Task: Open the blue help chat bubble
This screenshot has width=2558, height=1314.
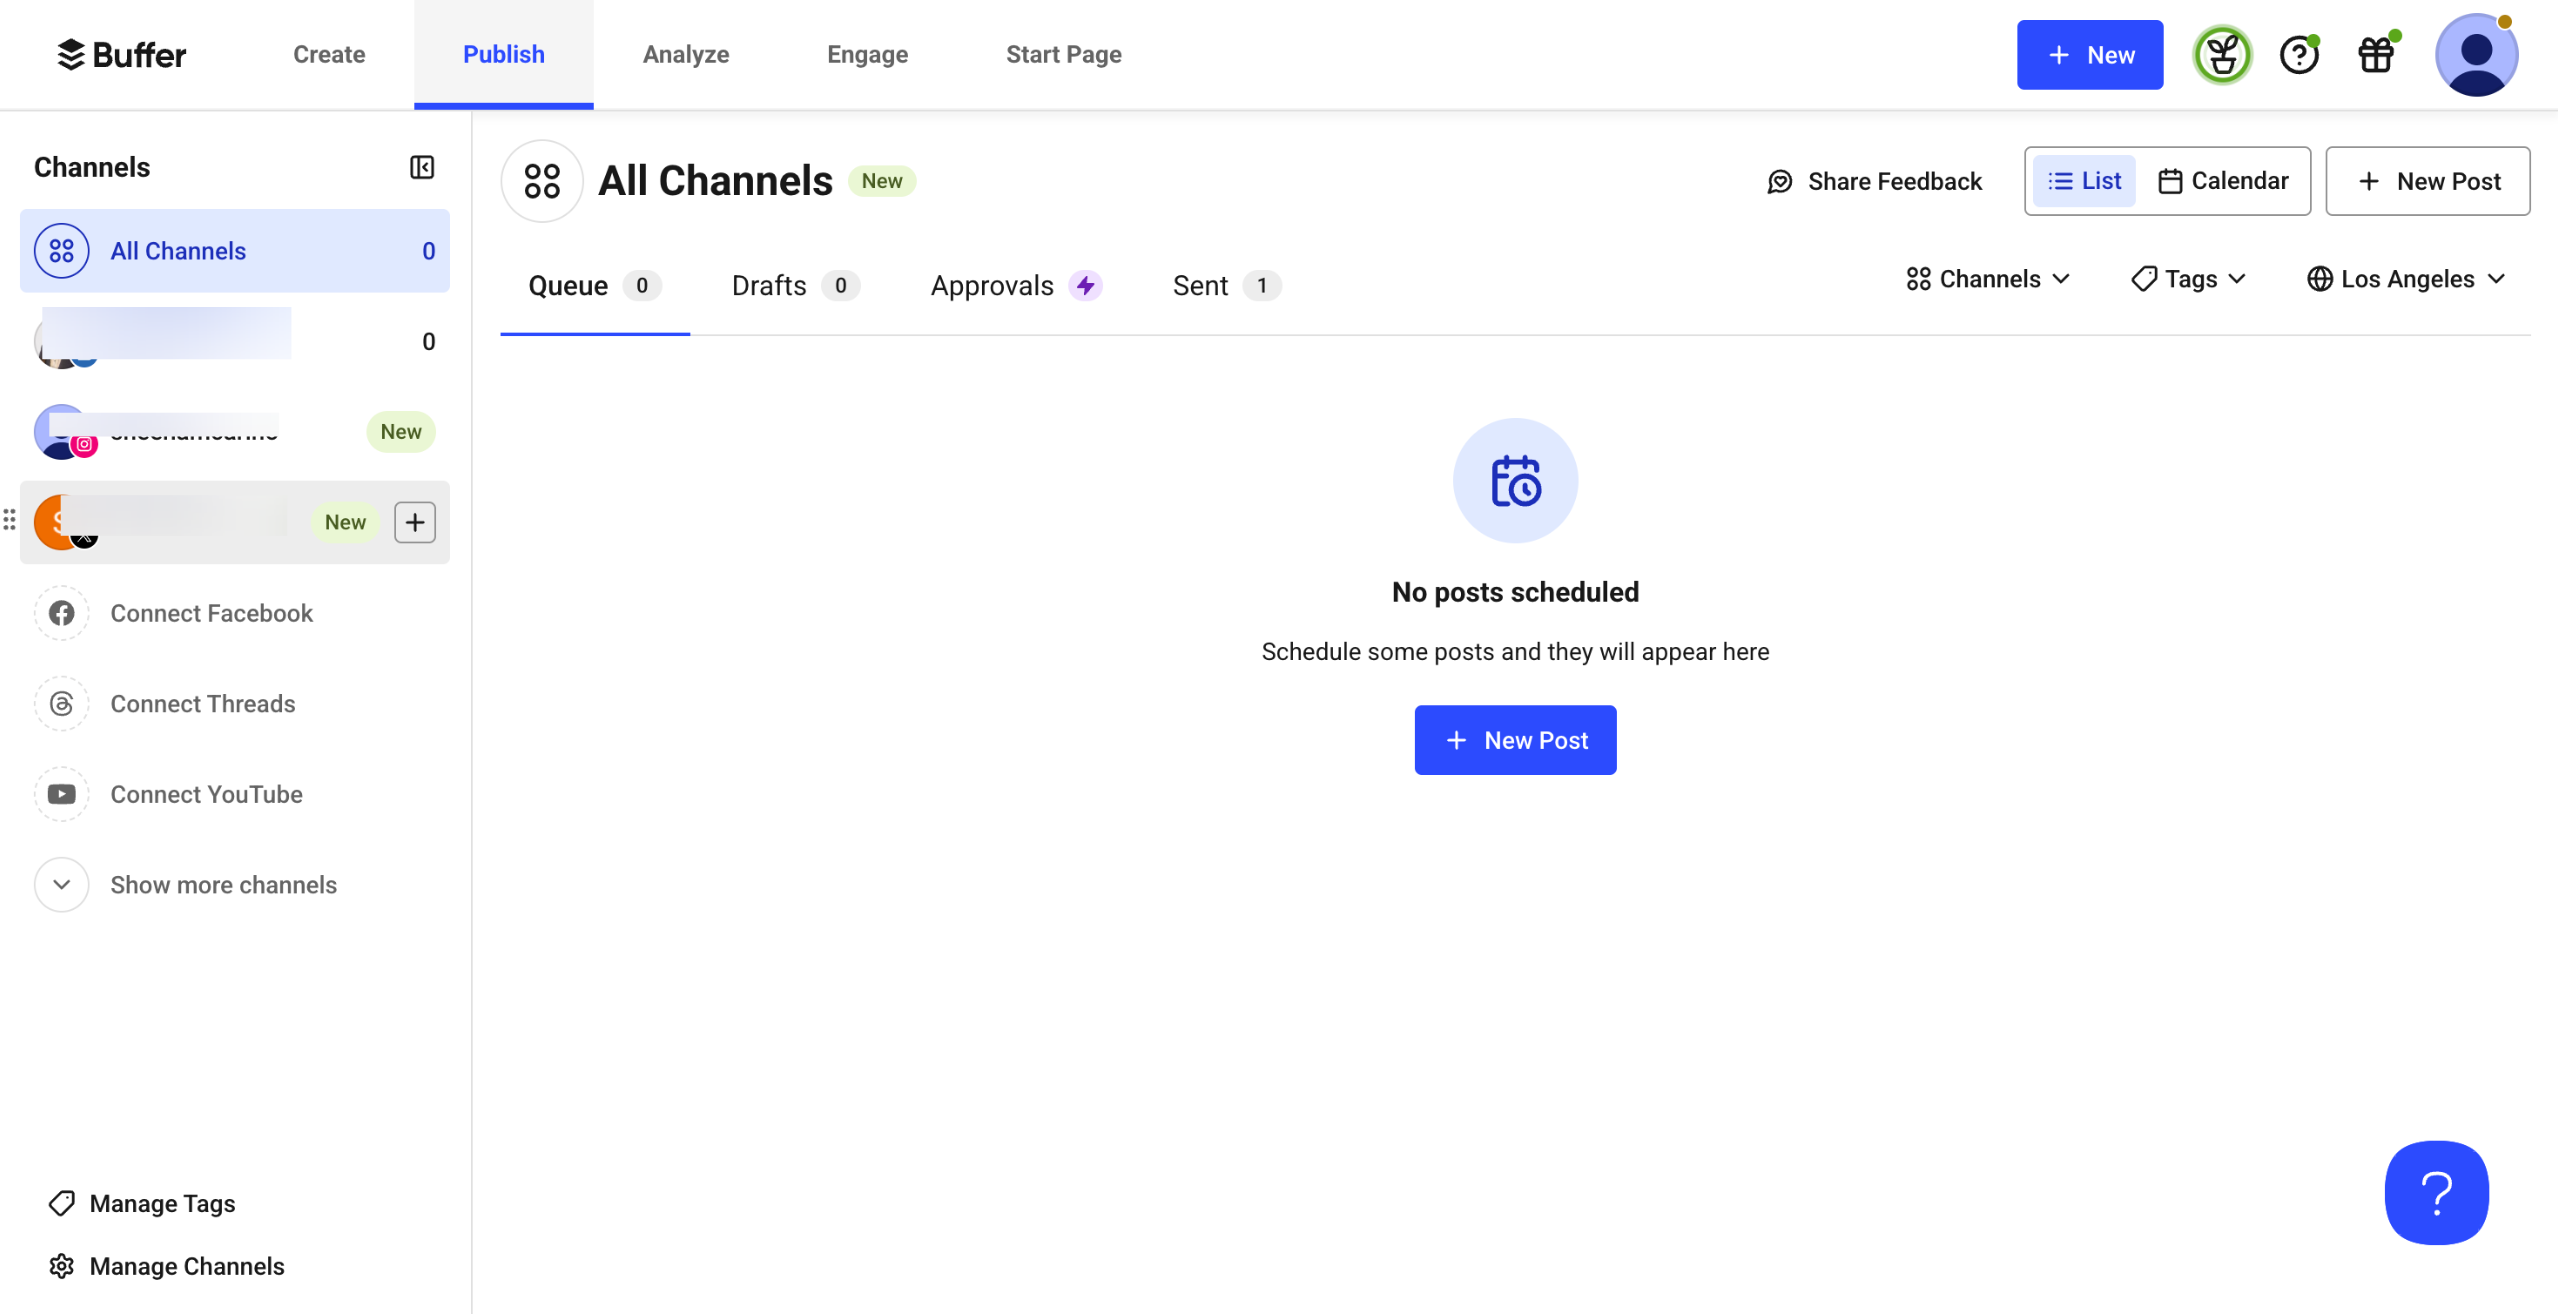Action: [2436, 1192]
